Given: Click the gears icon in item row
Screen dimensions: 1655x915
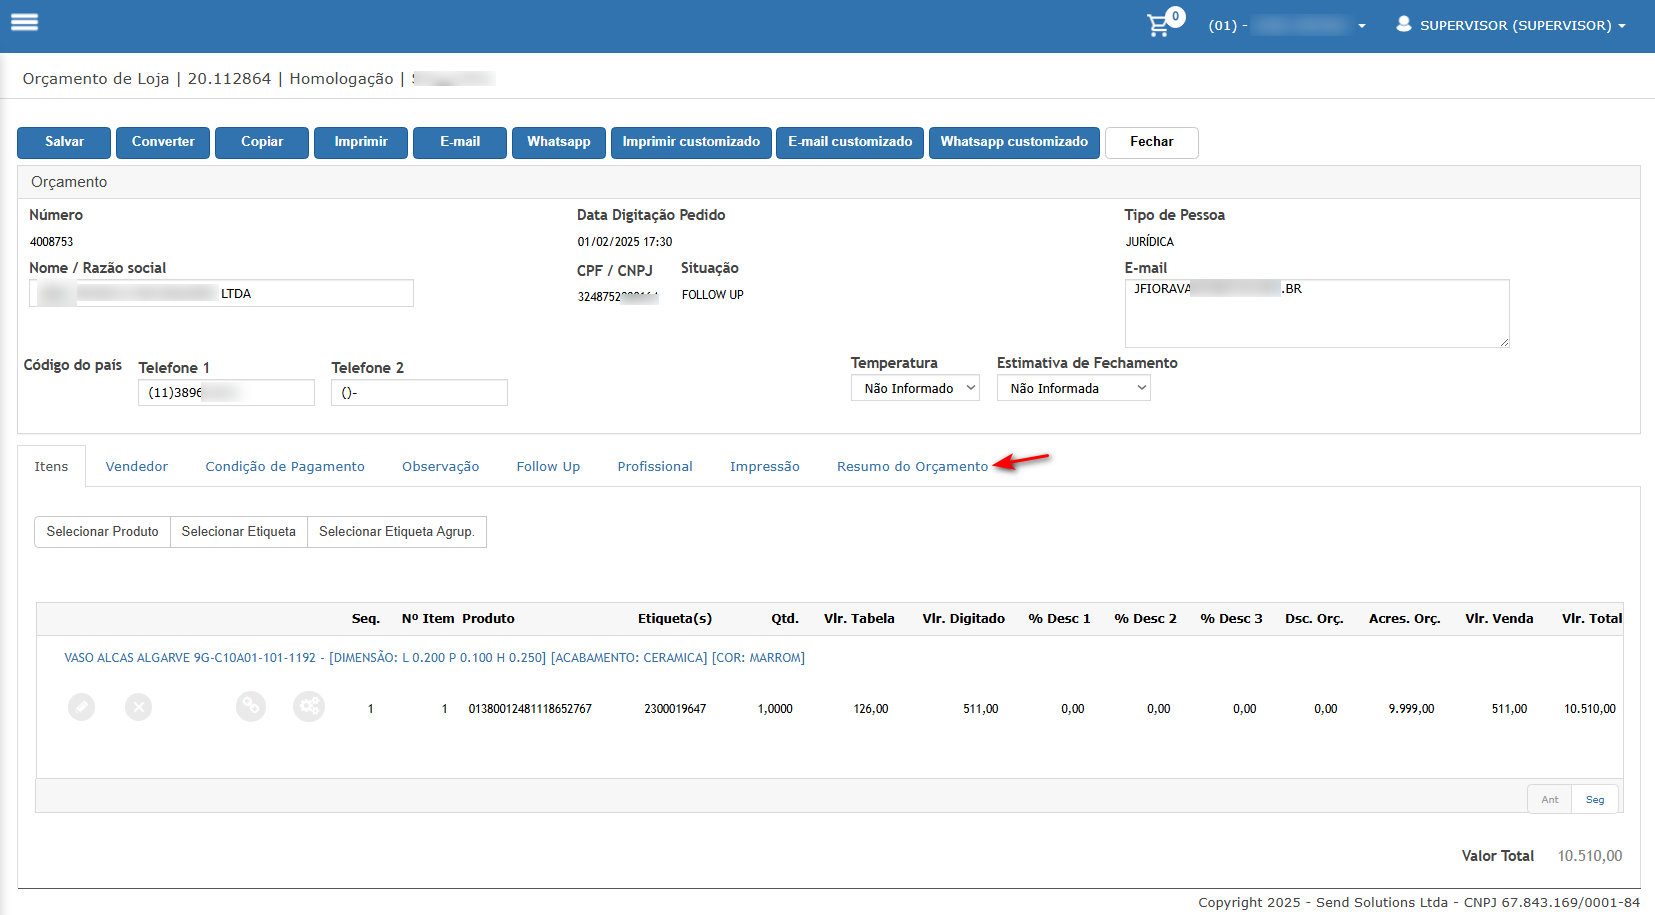Looking at the screenshot, I should tap(309, 706).
